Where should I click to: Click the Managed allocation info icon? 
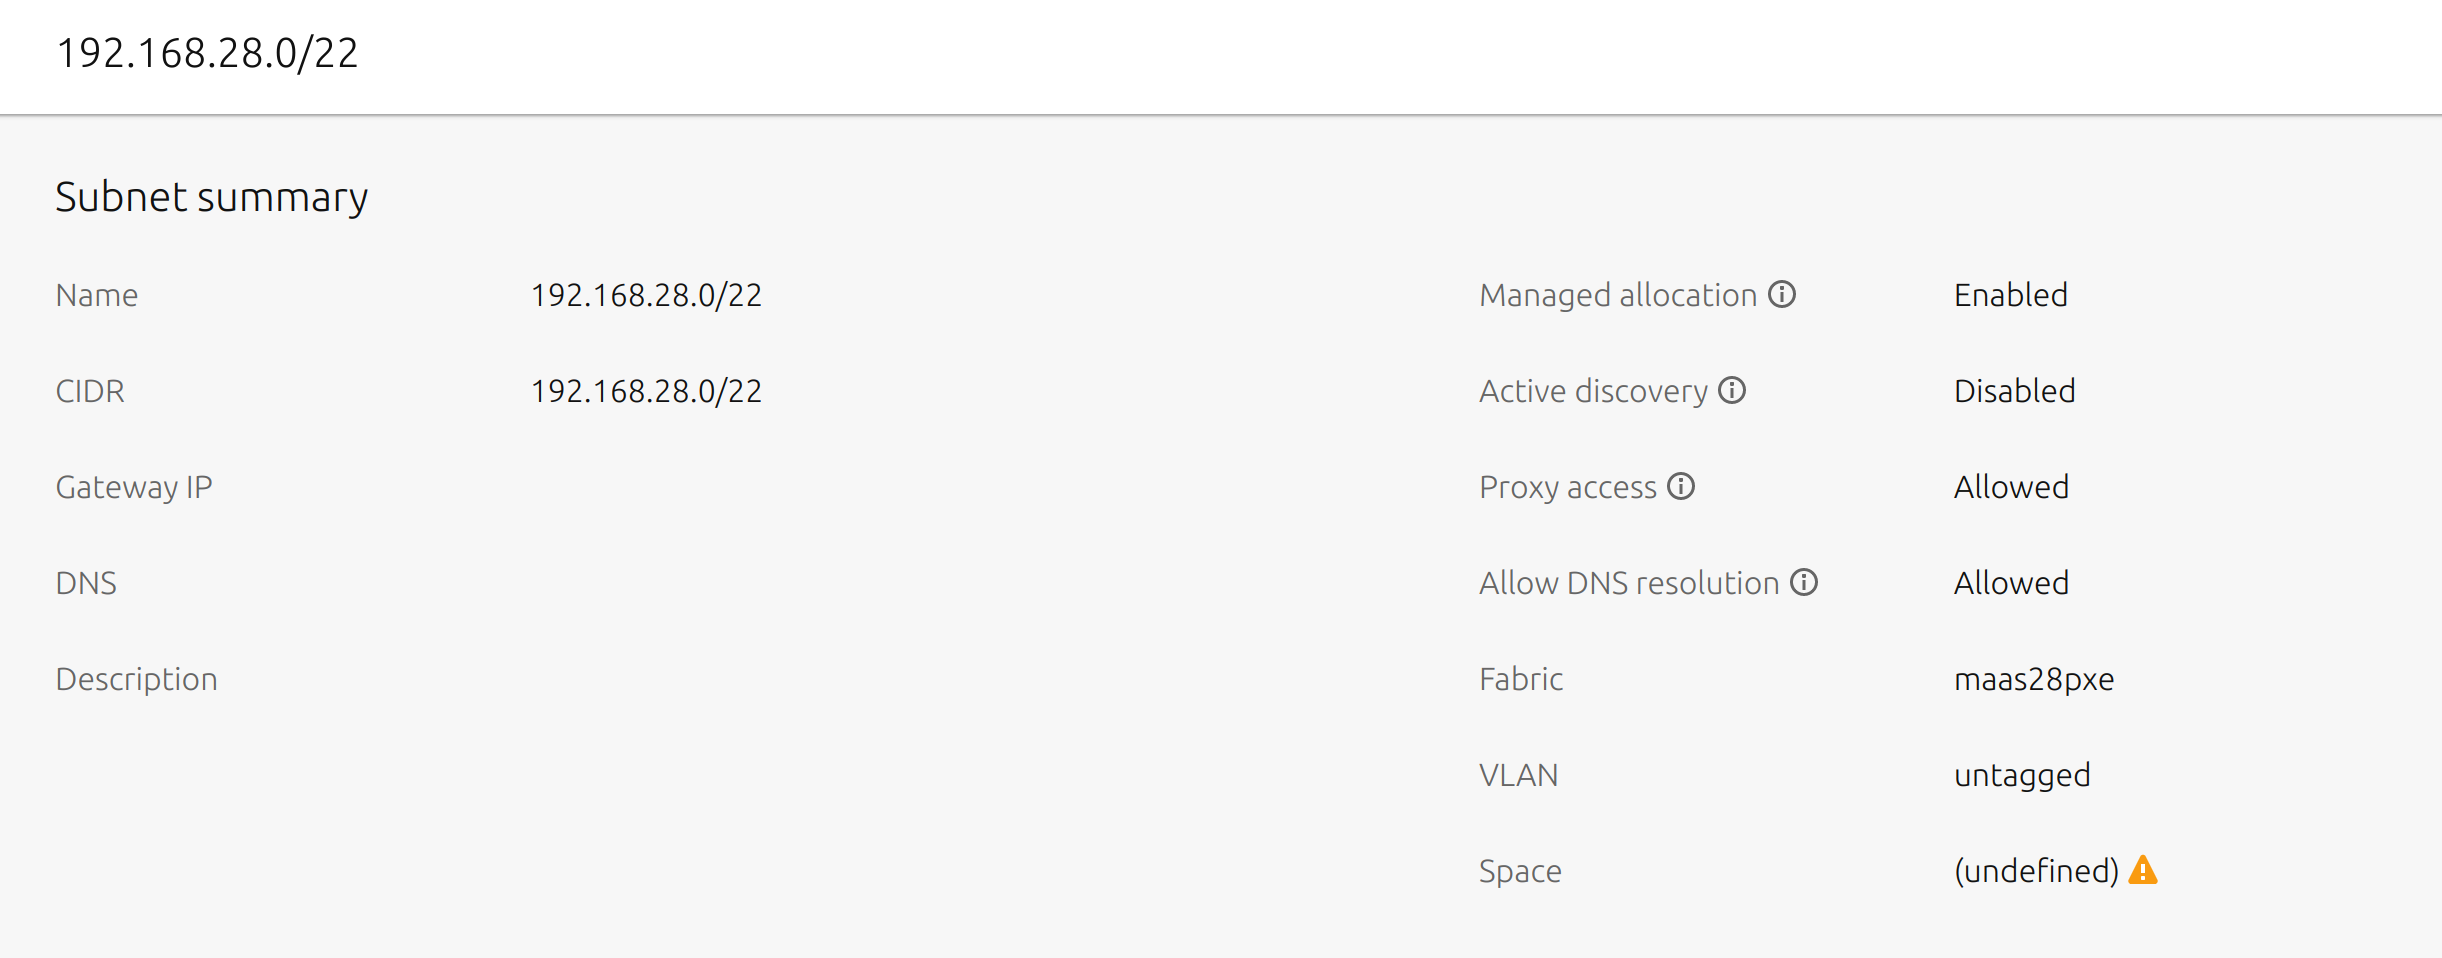[1782, 294]
